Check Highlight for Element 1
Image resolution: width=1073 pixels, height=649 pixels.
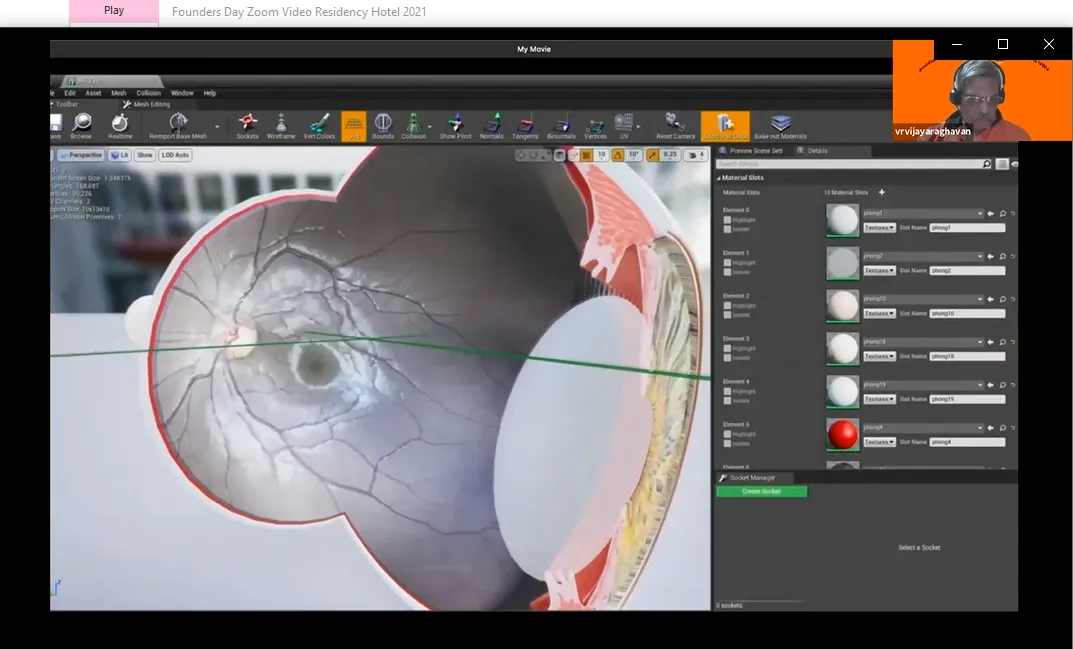727,263
